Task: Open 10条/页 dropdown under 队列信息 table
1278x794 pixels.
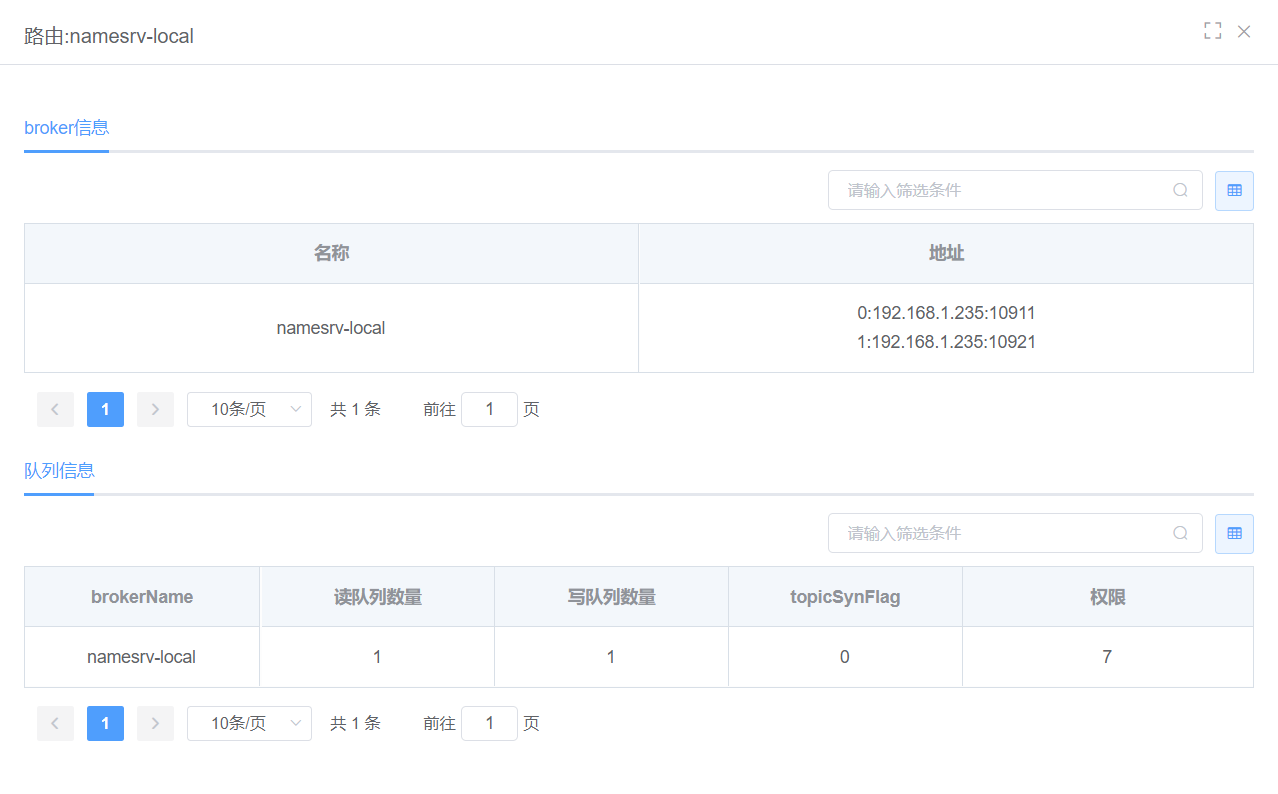Action: 249,723
